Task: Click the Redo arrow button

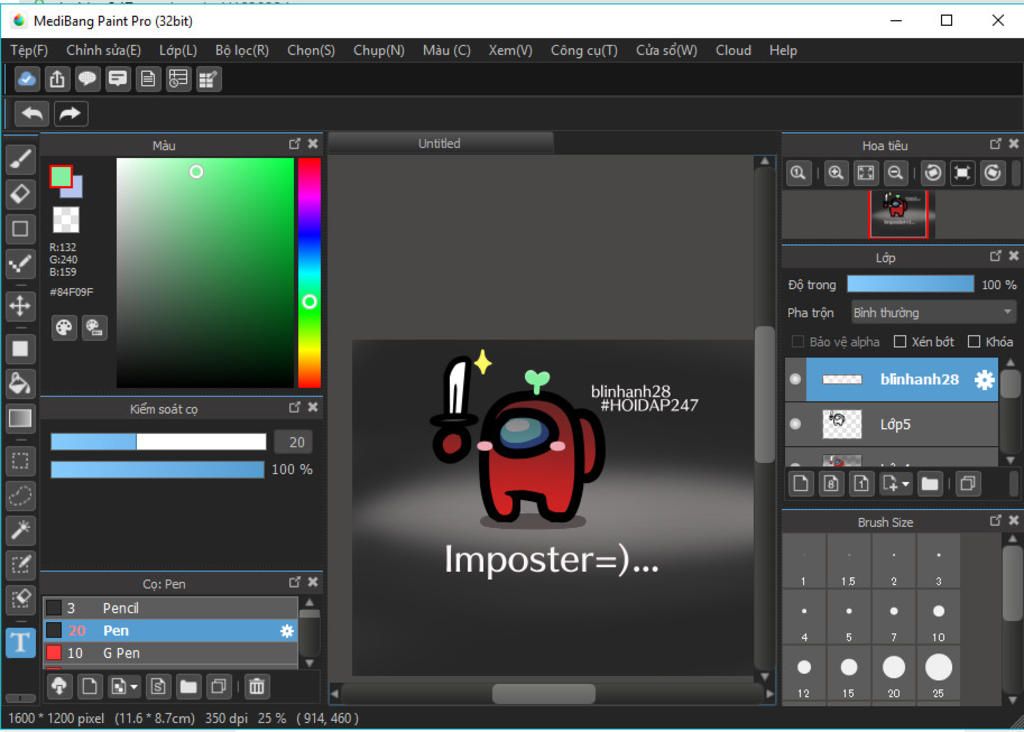Action: pyautogui.click(x=71, y=114)
